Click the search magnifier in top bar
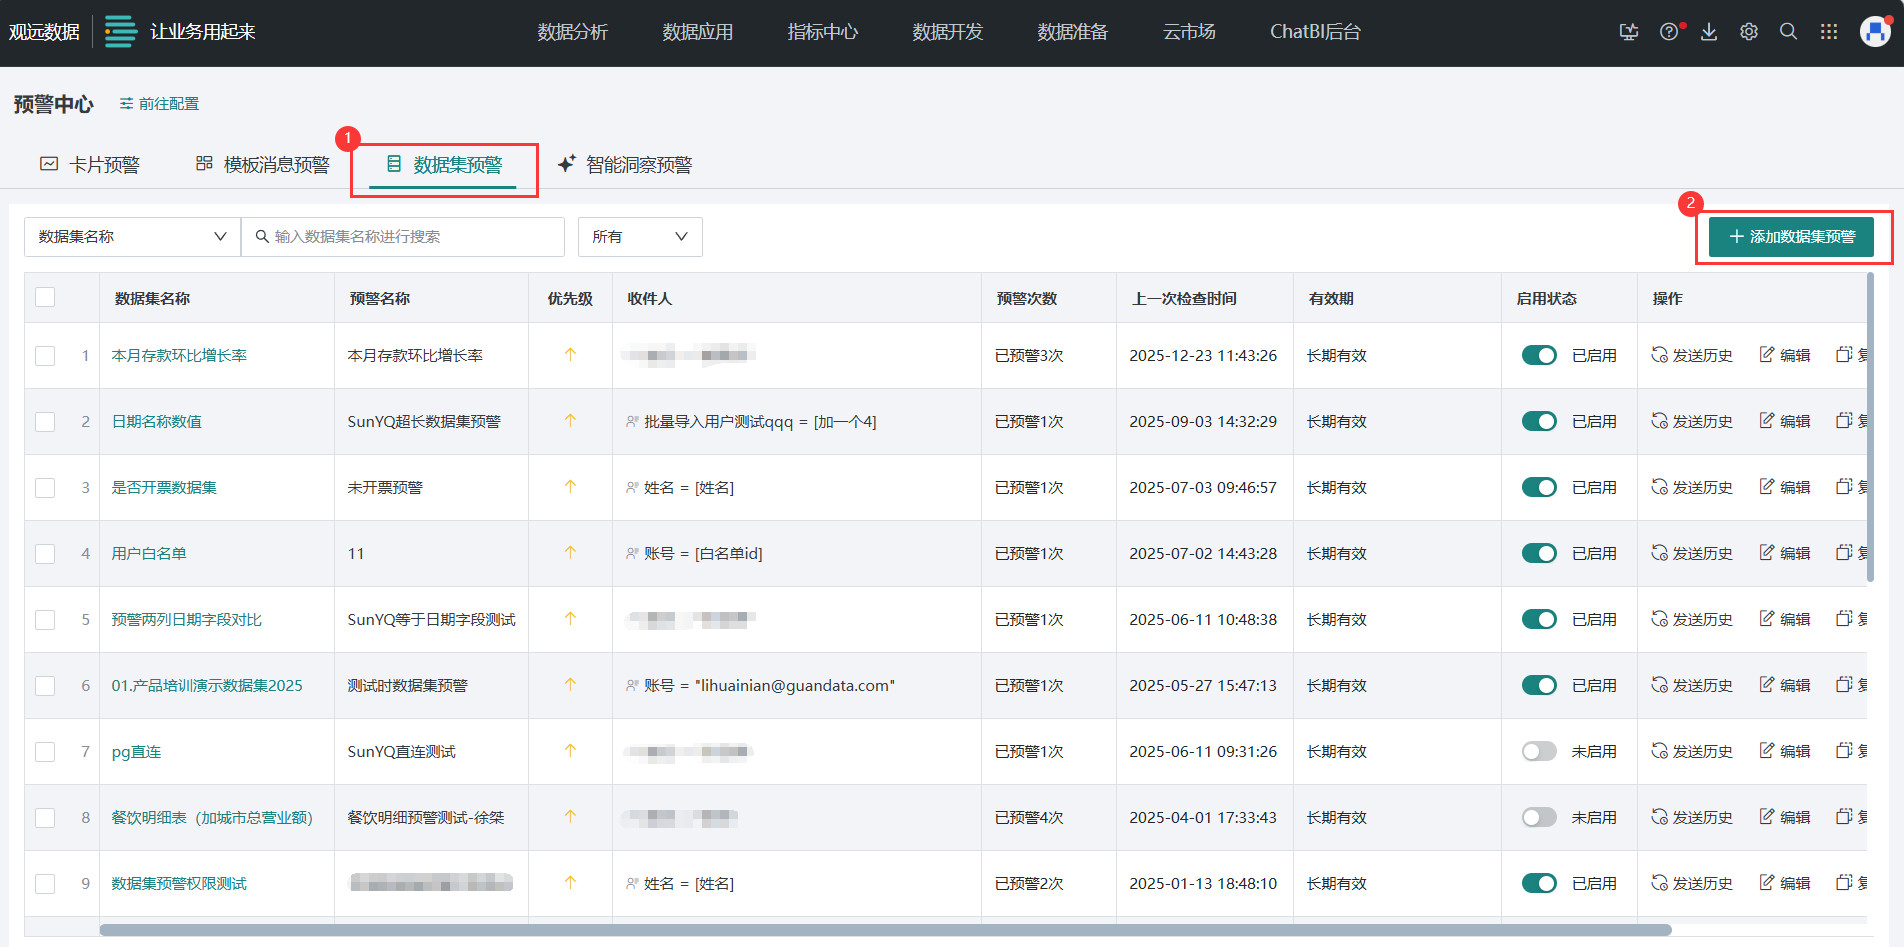Viewport: 1904px width, 947px height. pos(1788,32)
